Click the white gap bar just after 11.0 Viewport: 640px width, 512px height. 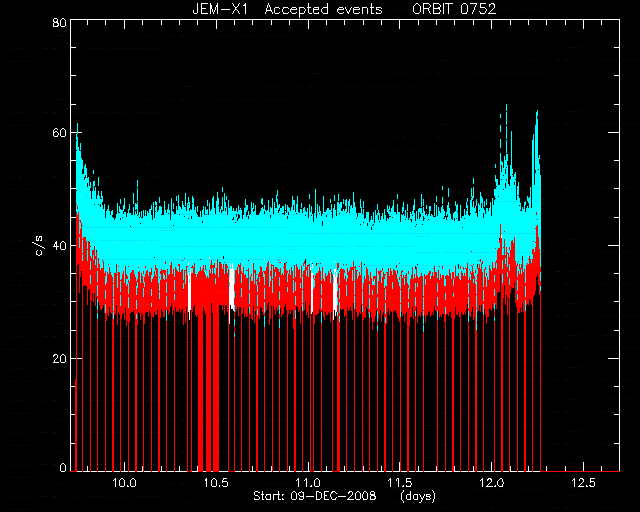click(312, 288)
